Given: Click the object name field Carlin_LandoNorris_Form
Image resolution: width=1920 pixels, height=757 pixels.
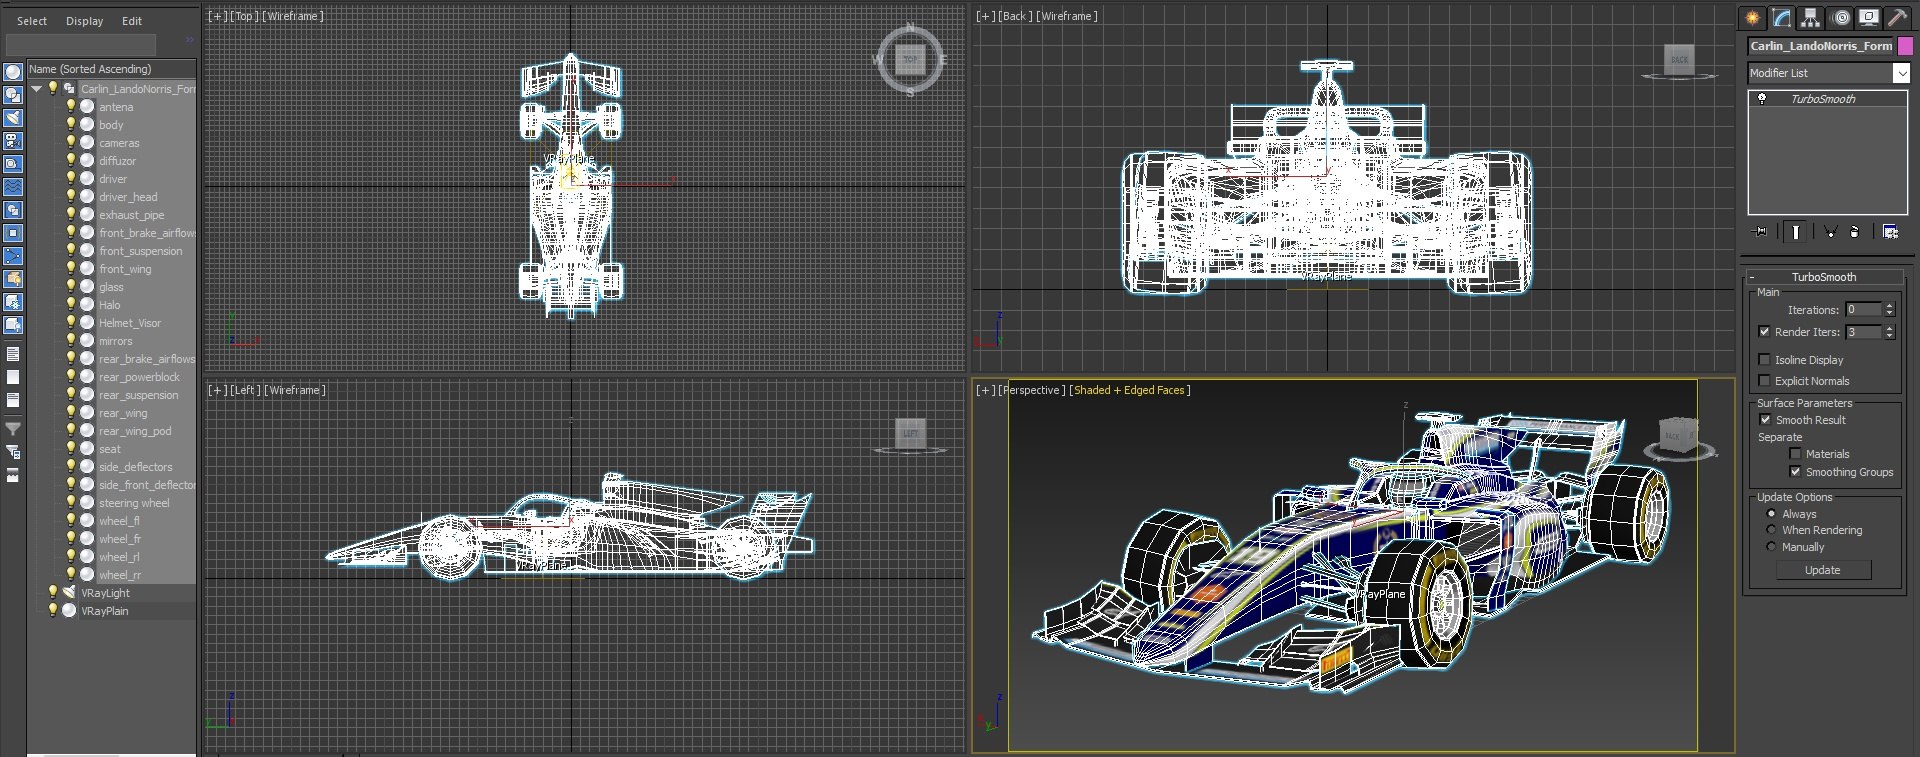Looking at the screenshot, I should point(1821,46).
